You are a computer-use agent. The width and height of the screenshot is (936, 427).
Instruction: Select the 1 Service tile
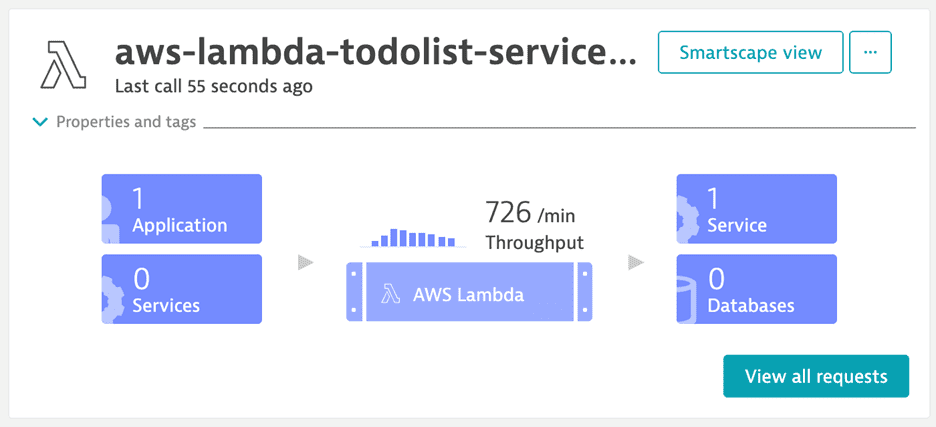click(x=757, y=209)
